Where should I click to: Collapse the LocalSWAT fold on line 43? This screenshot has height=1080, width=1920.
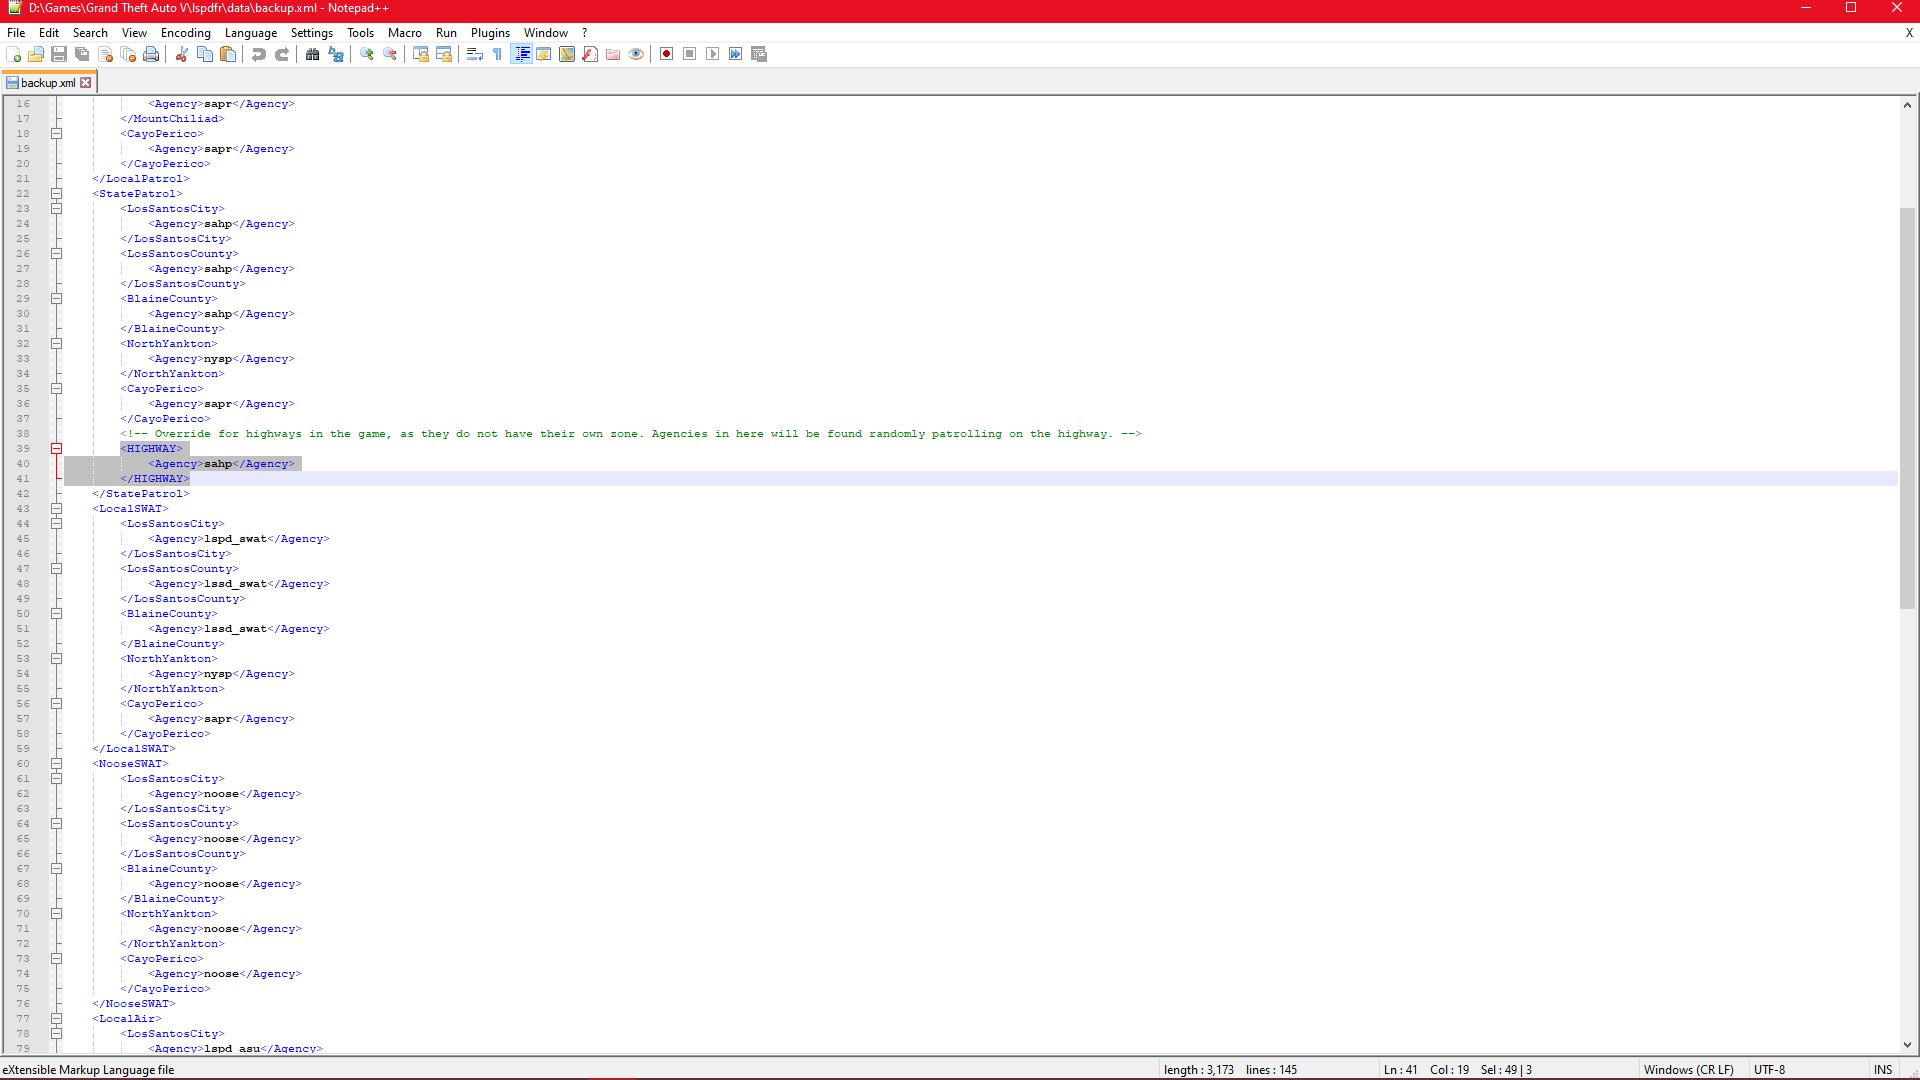pyautogui.click(x=57, y=509)
